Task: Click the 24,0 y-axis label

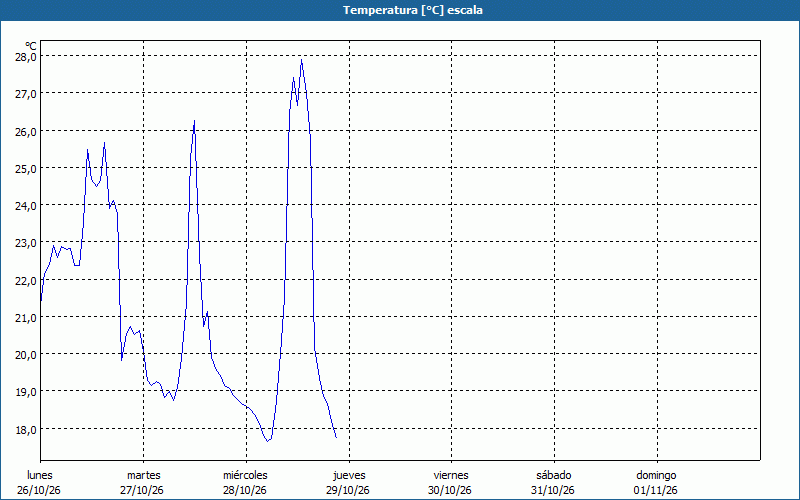Action: pos(26,206)
